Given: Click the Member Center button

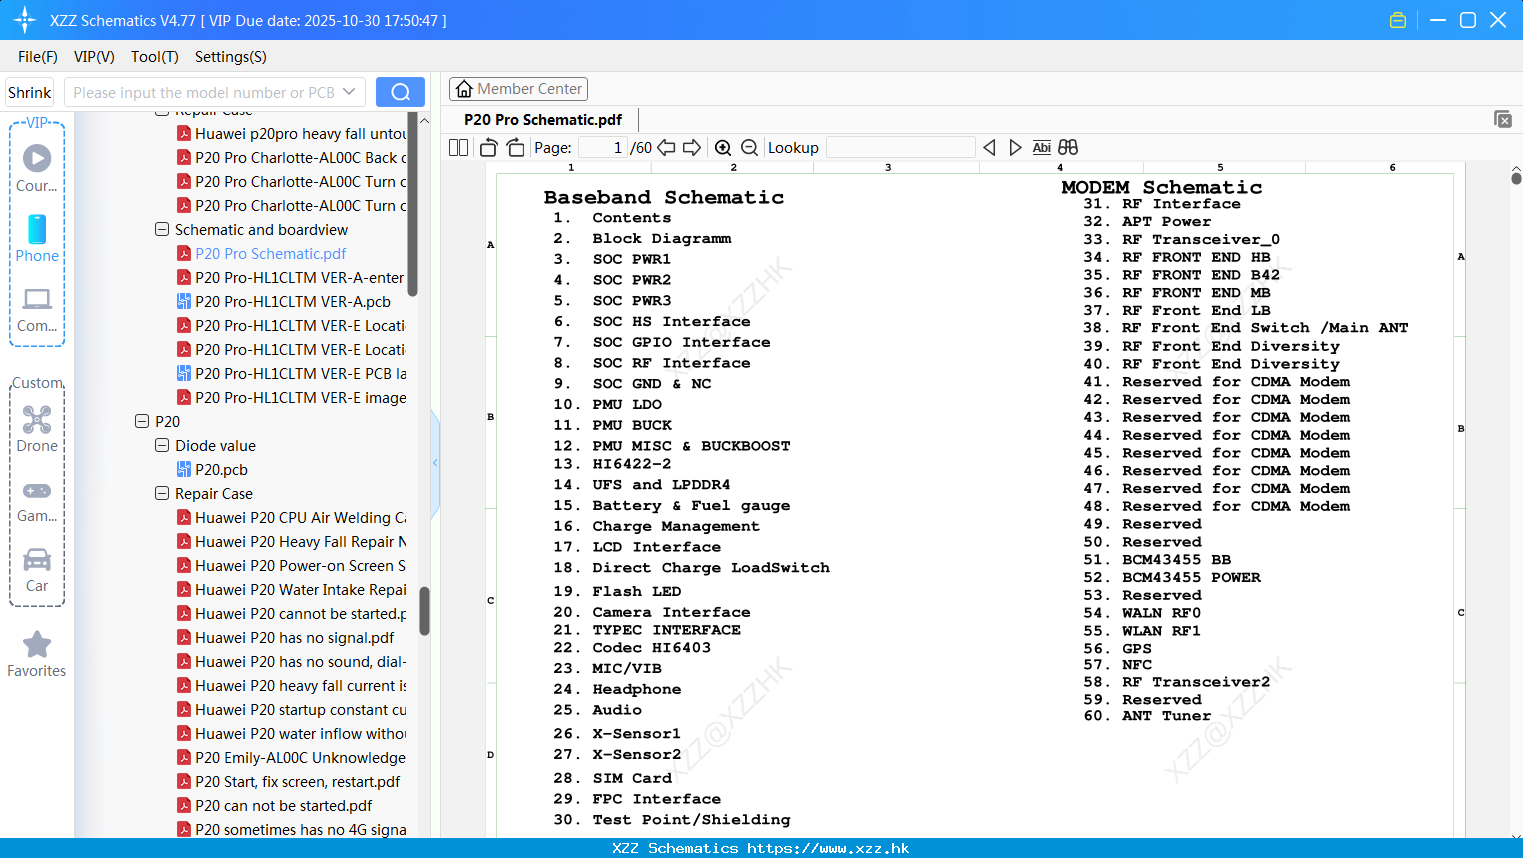Looking at the screenshot, I should point(518,89).
